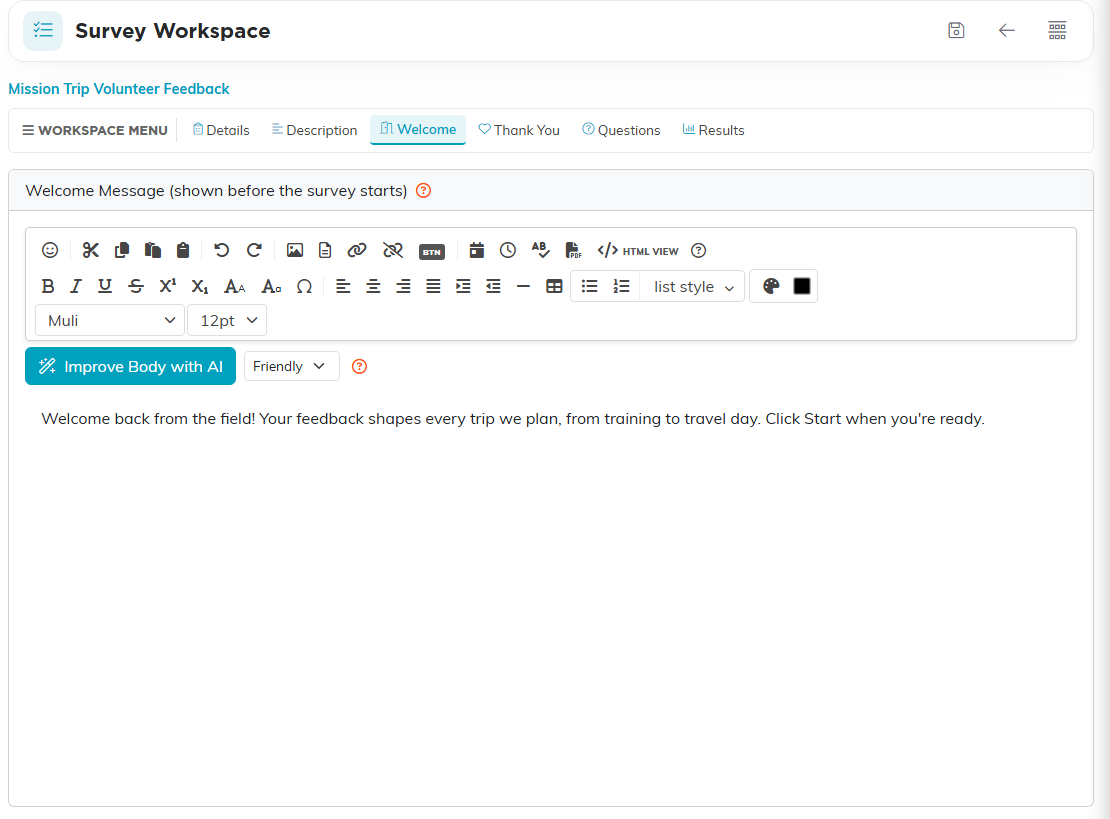Click the paste icon beside copy
The image size is (1110, 819).
pos(152,250)
